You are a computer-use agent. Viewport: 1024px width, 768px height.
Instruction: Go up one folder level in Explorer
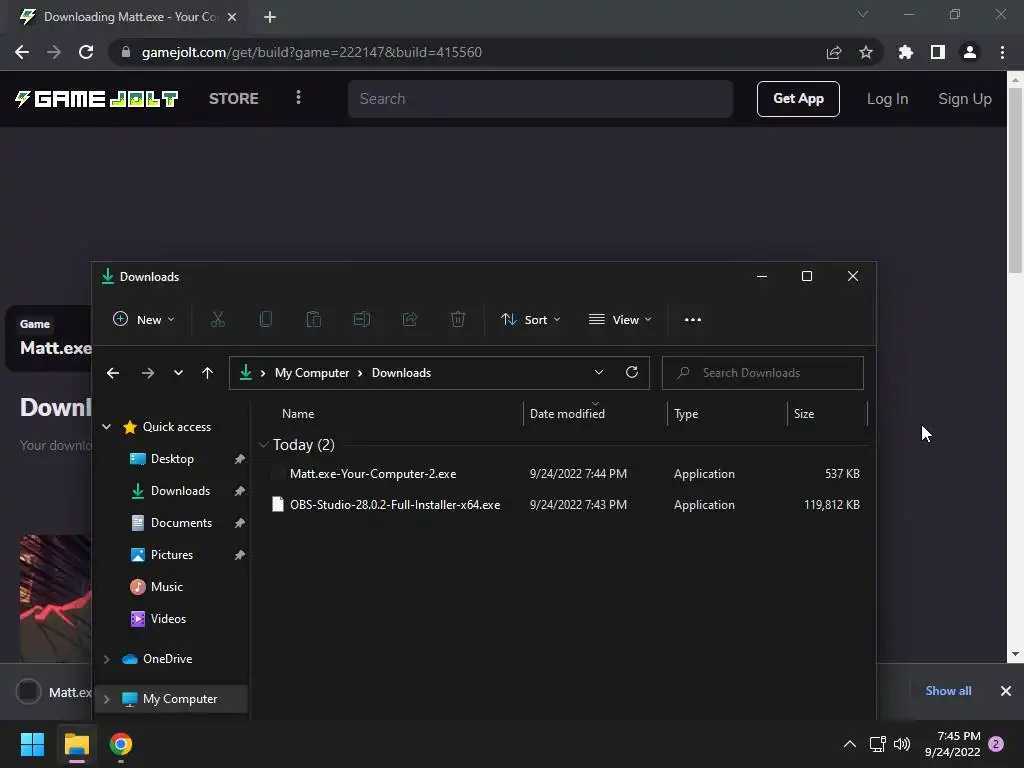point(208,373)
